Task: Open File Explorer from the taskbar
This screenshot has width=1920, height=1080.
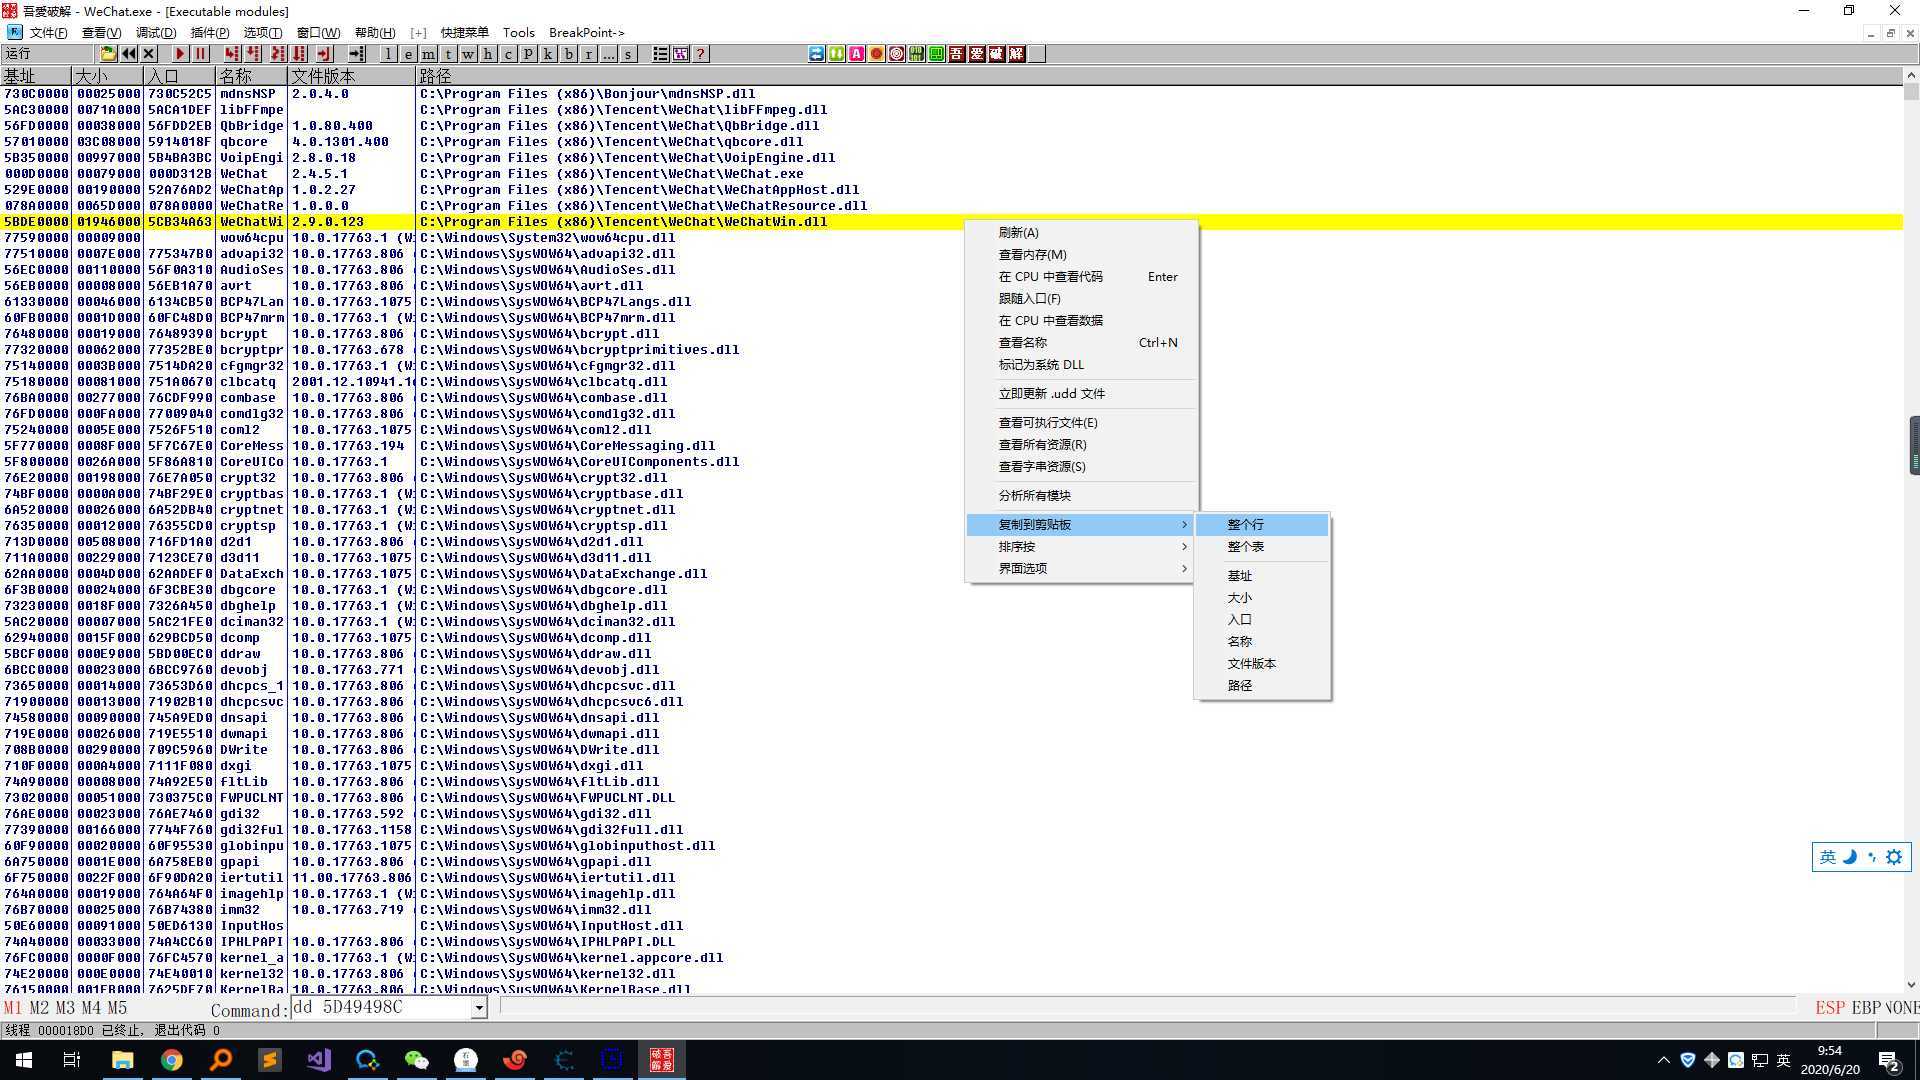Action: [123, 1060]
